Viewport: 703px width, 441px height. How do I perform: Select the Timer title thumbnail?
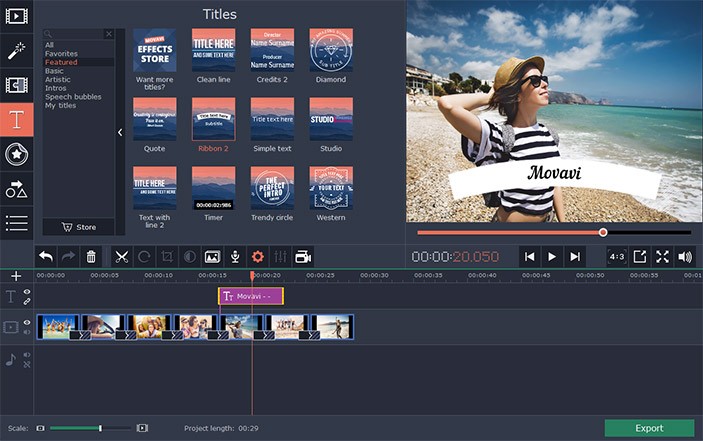coord(213,188)
